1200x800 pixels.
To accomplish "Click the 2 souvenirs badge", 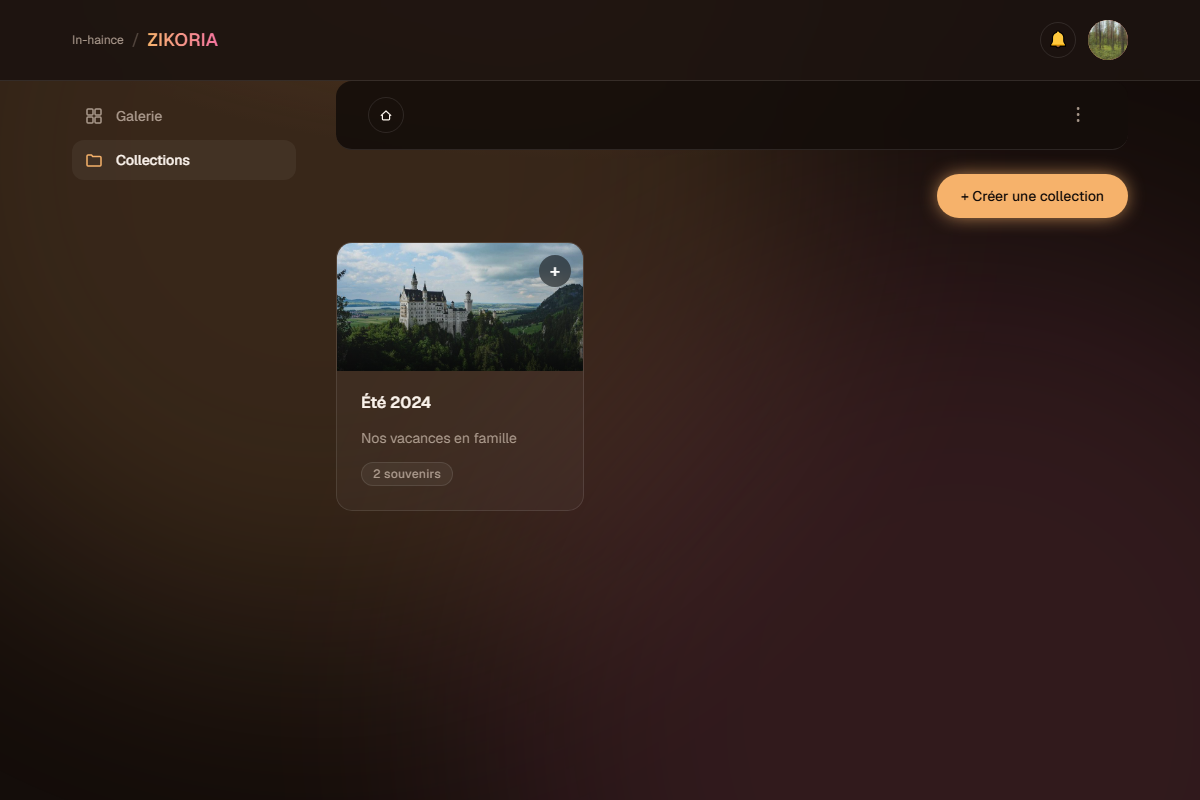I will tap(407, 474).
